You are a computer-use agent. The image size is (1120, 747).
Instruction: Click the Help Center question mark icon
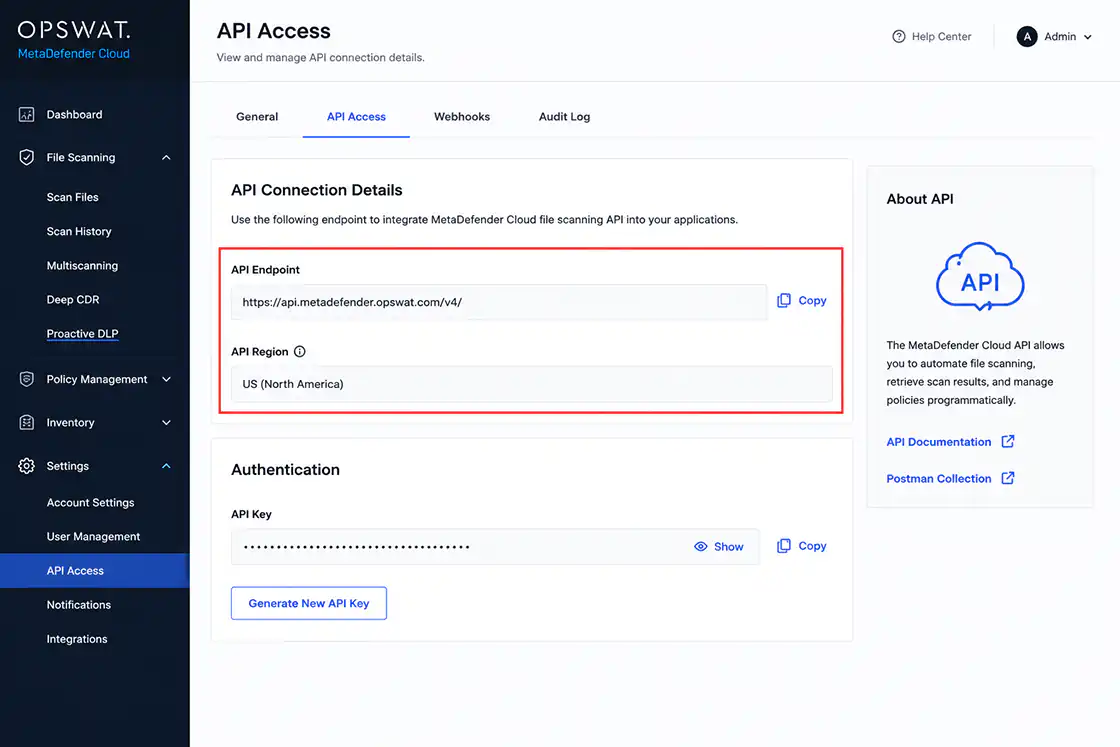pos(899,36)
